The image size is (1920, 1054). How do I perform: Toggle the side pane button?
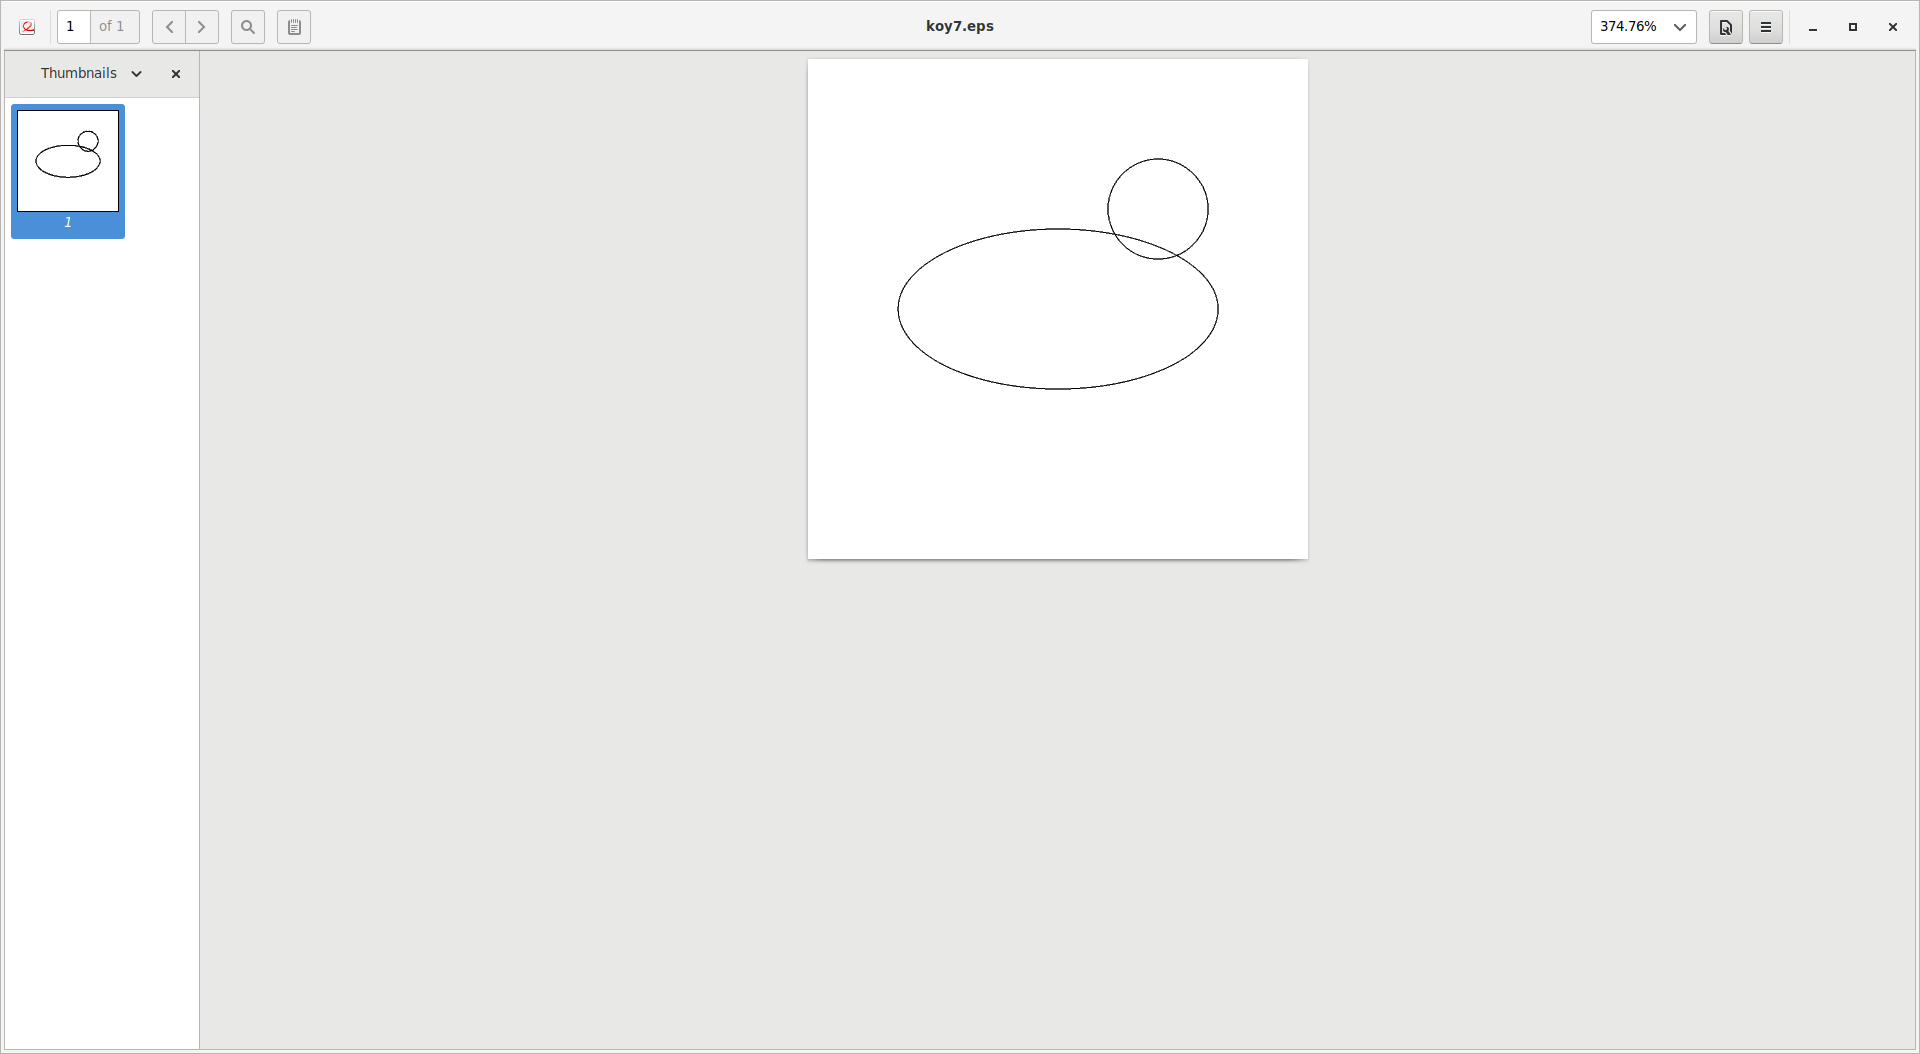[x=294, y=27]
